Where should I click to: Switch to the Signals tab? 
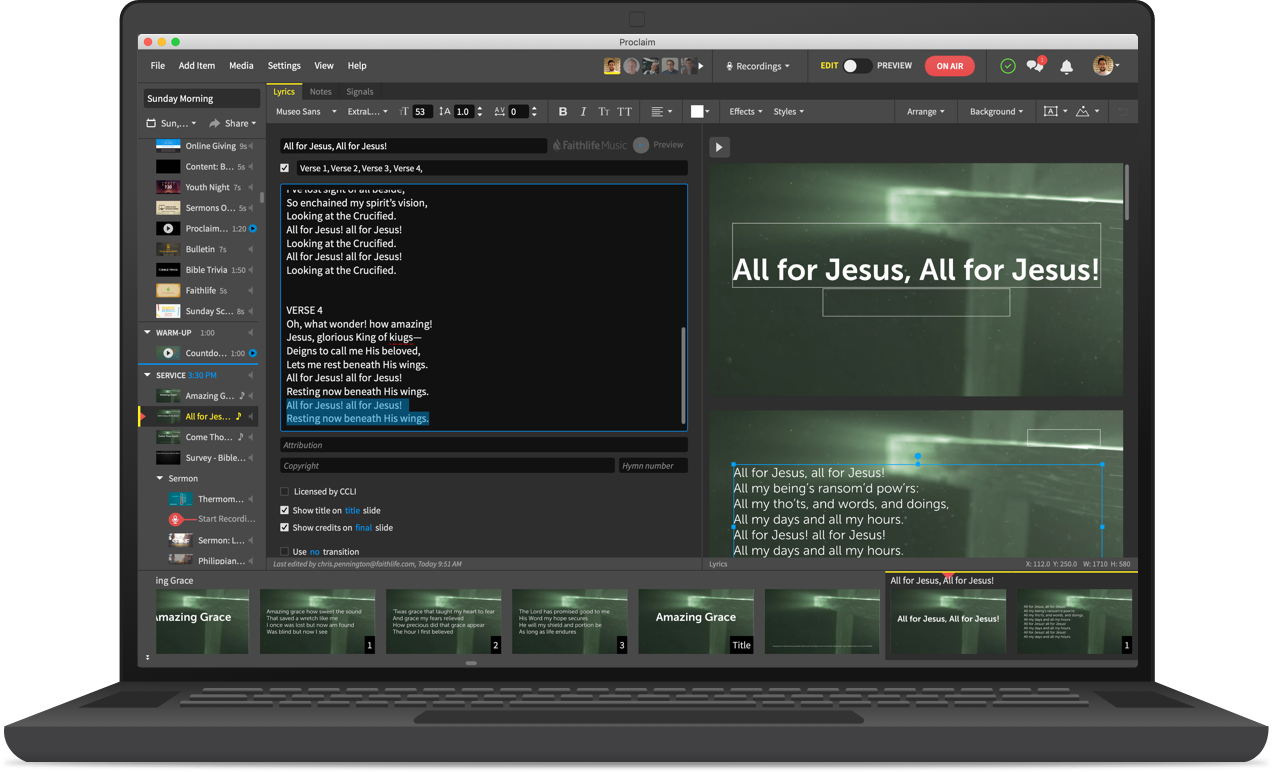click(360, 92)
